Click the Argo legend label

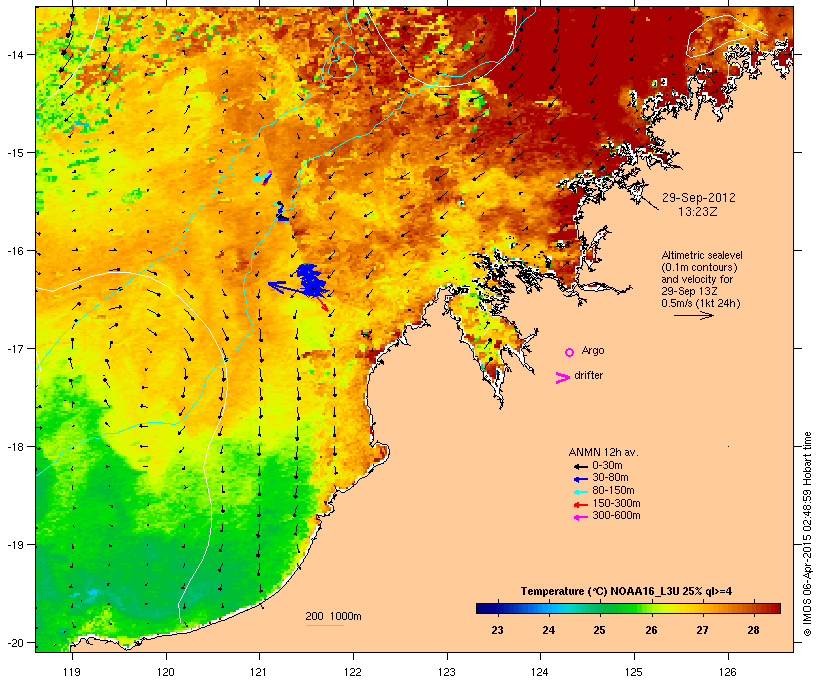tap(593, 350)
